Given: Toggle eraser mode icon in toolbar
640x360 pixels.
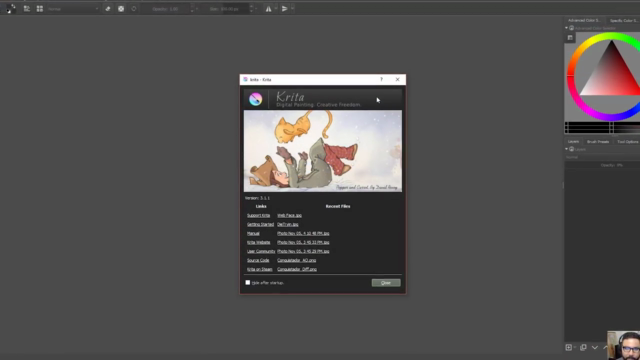Looking at the screenshot, I should click(108, 9).
